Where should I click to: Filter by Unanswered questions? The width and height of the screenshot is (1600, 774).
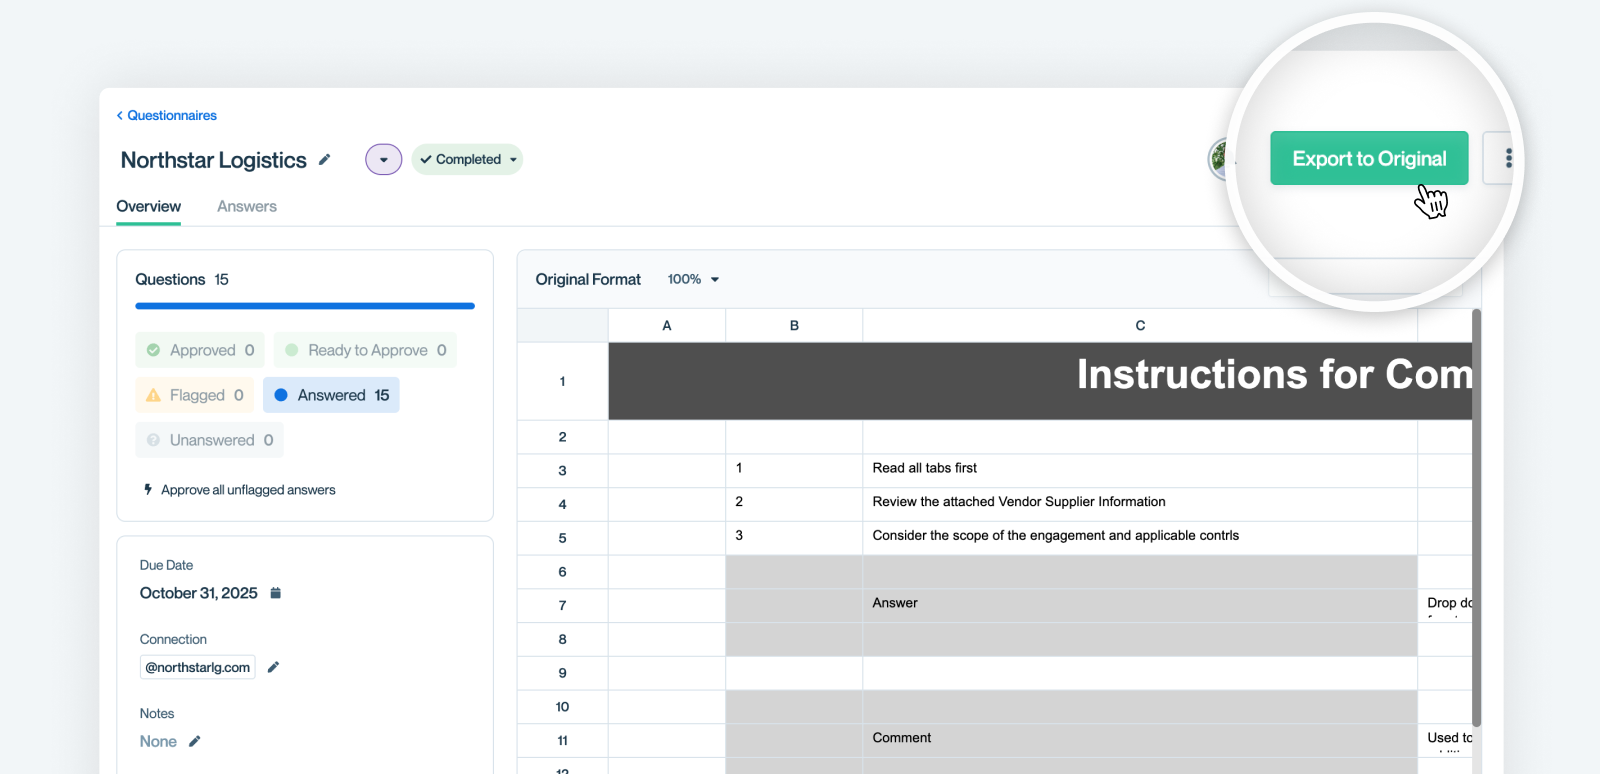(209, 440)
